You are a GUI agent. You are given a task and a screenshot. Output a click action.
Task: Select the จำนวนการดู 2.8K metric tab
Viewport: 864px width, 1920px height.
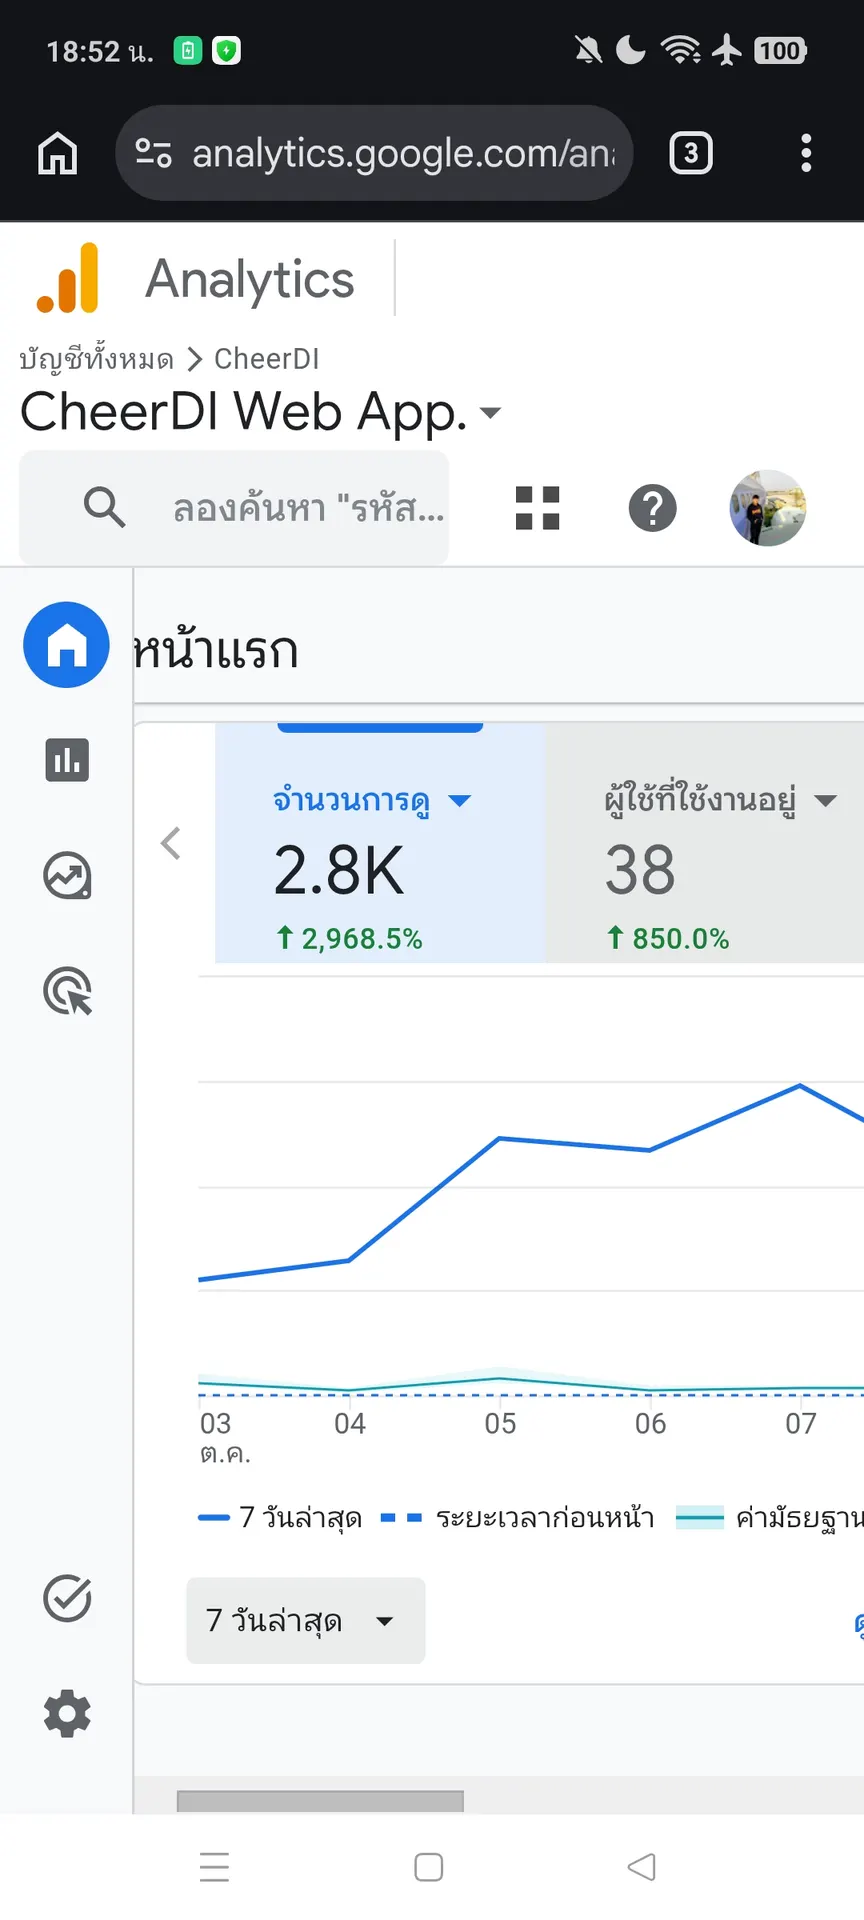[380, 843]
